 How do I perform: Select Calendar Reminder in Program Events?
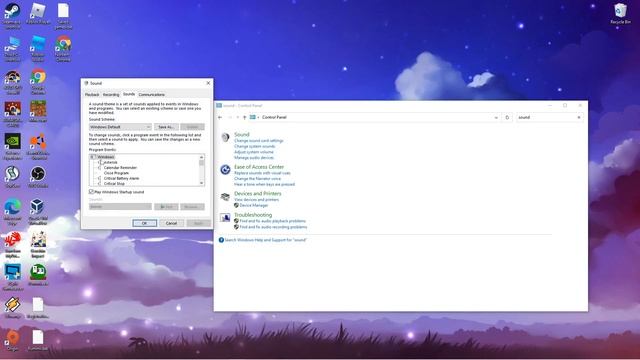[120, 167]
